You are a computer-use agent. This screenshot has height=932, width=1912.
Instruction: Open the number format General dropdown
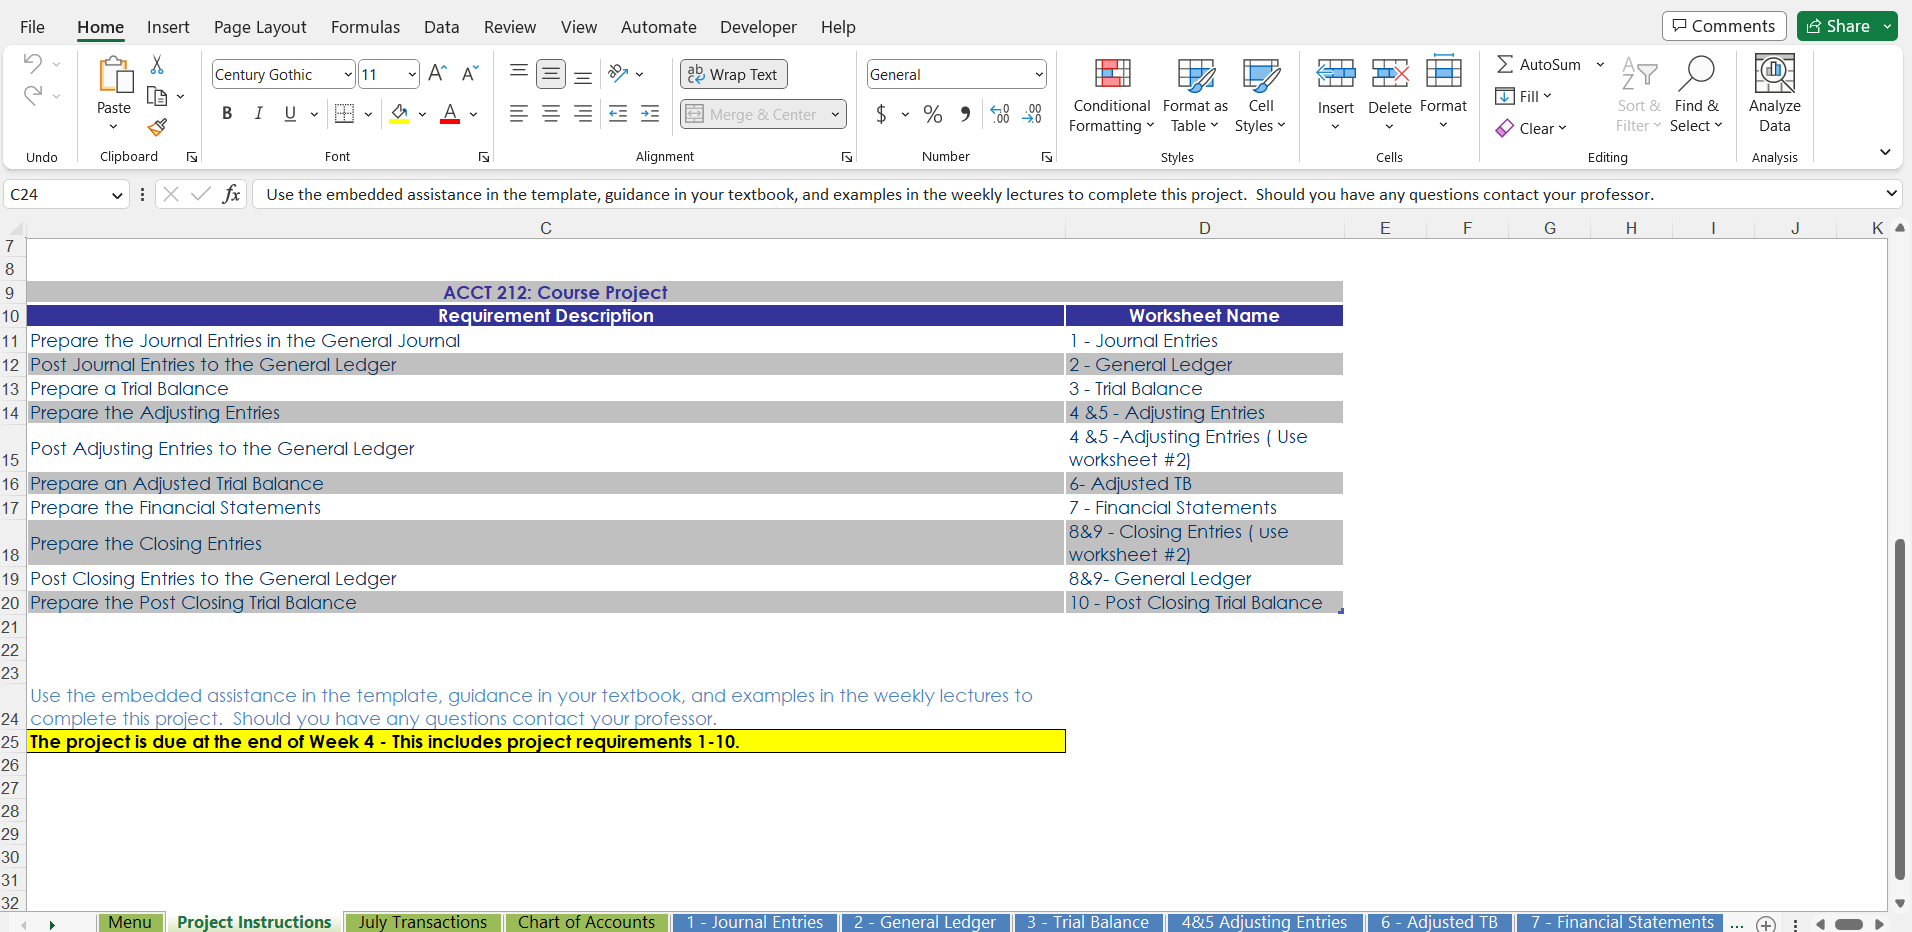1039,74
